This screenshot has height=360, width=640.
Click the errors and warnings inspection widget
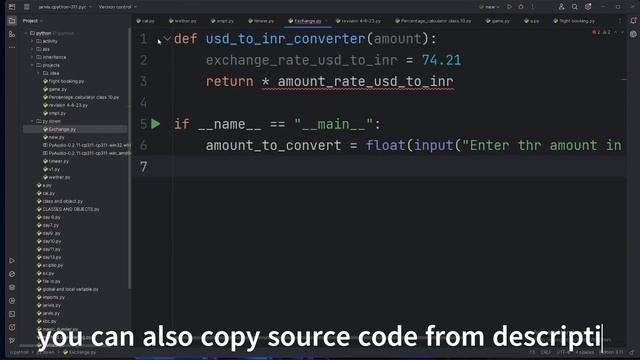tap(602, 32)
